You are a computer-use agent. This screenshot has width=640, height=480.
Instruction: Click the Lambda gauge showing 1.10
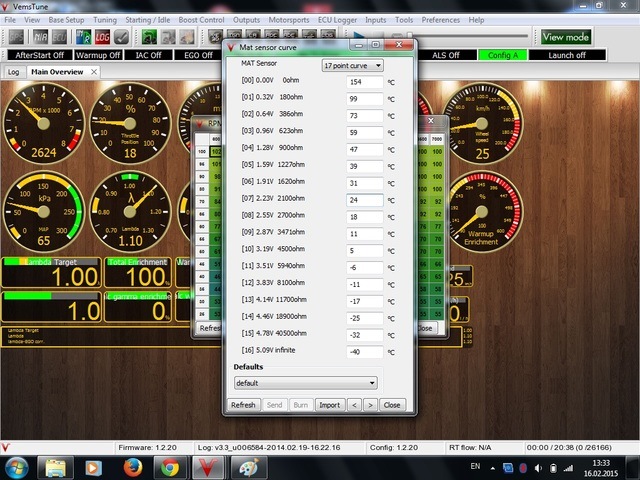(130, 211)
